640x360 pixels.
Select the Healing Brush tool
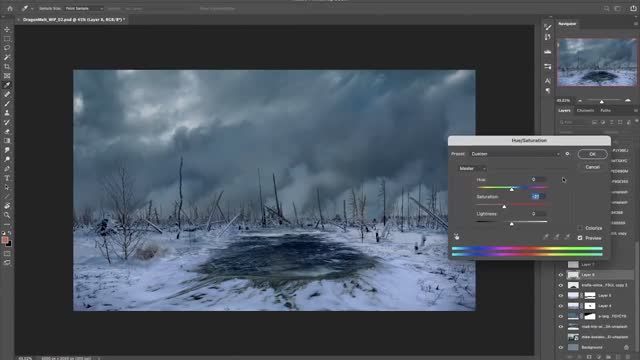click(7, 94)
